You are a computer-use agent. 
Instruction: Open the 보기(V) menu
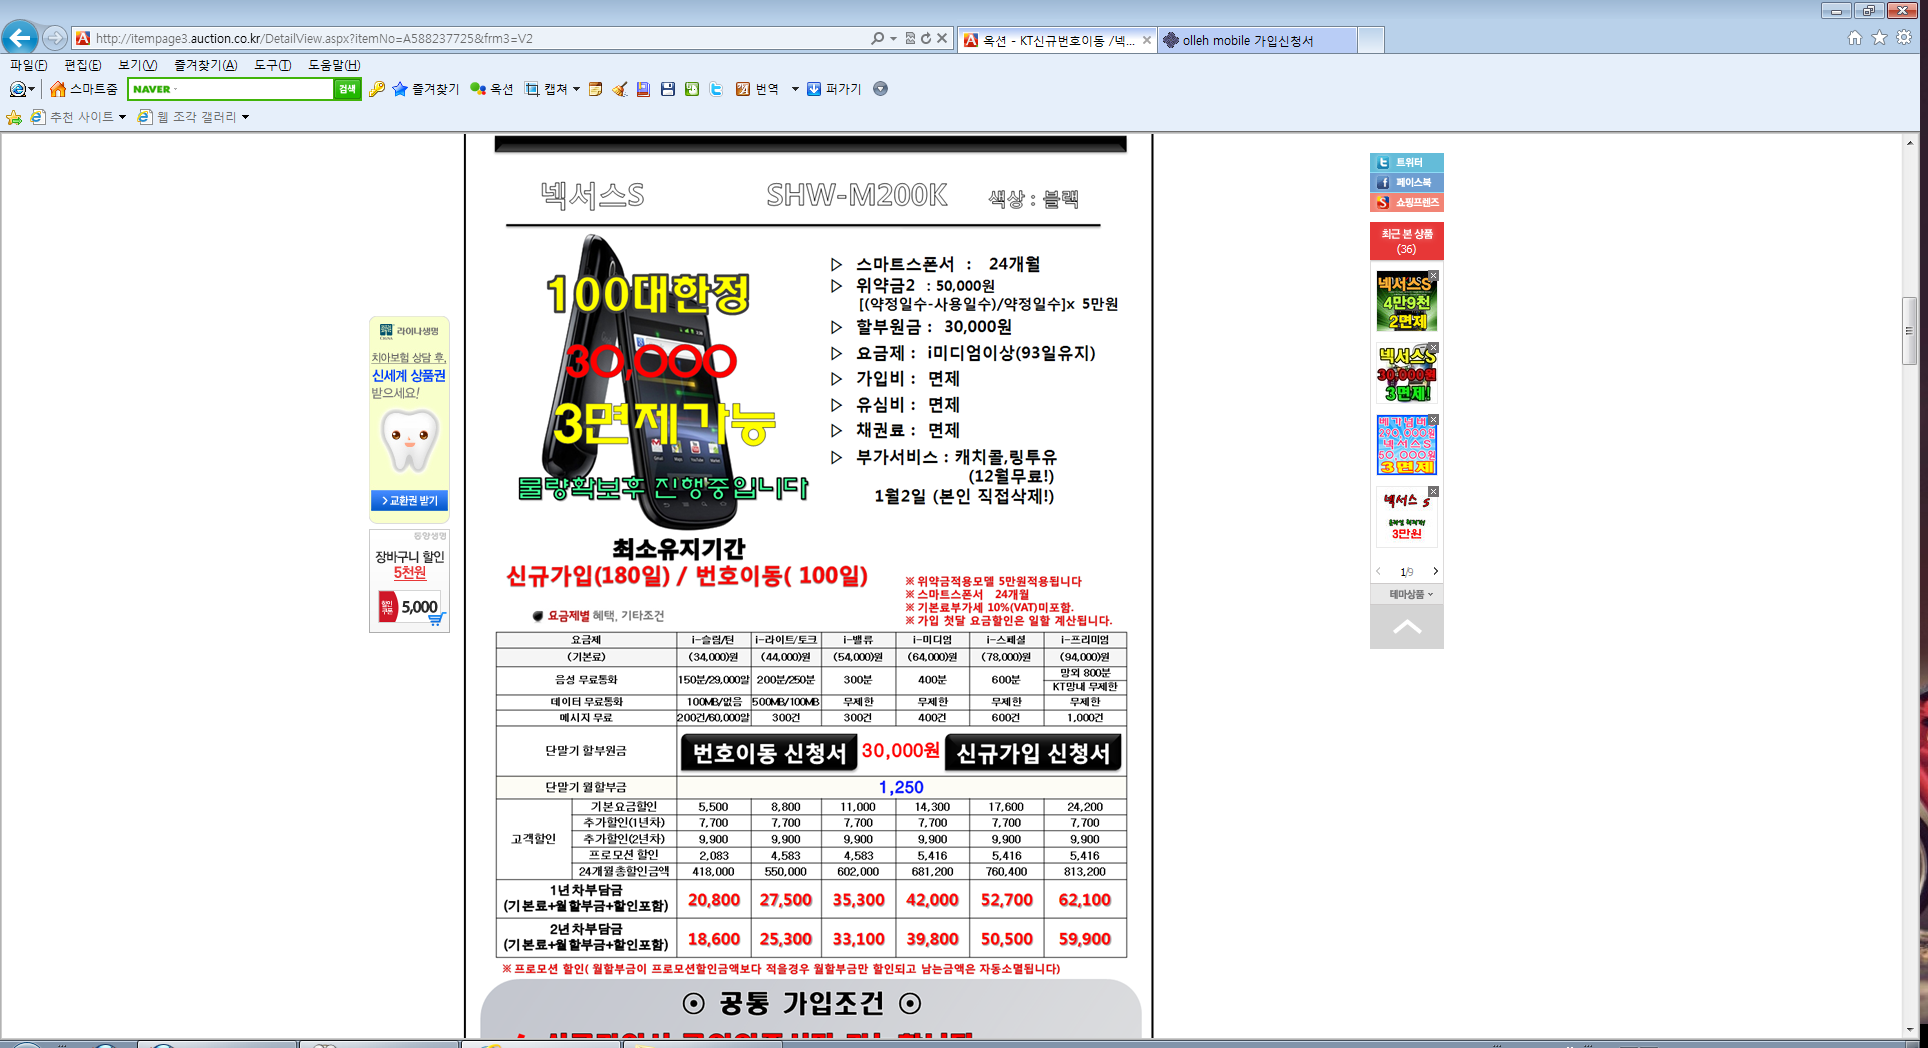coord(137,65)
